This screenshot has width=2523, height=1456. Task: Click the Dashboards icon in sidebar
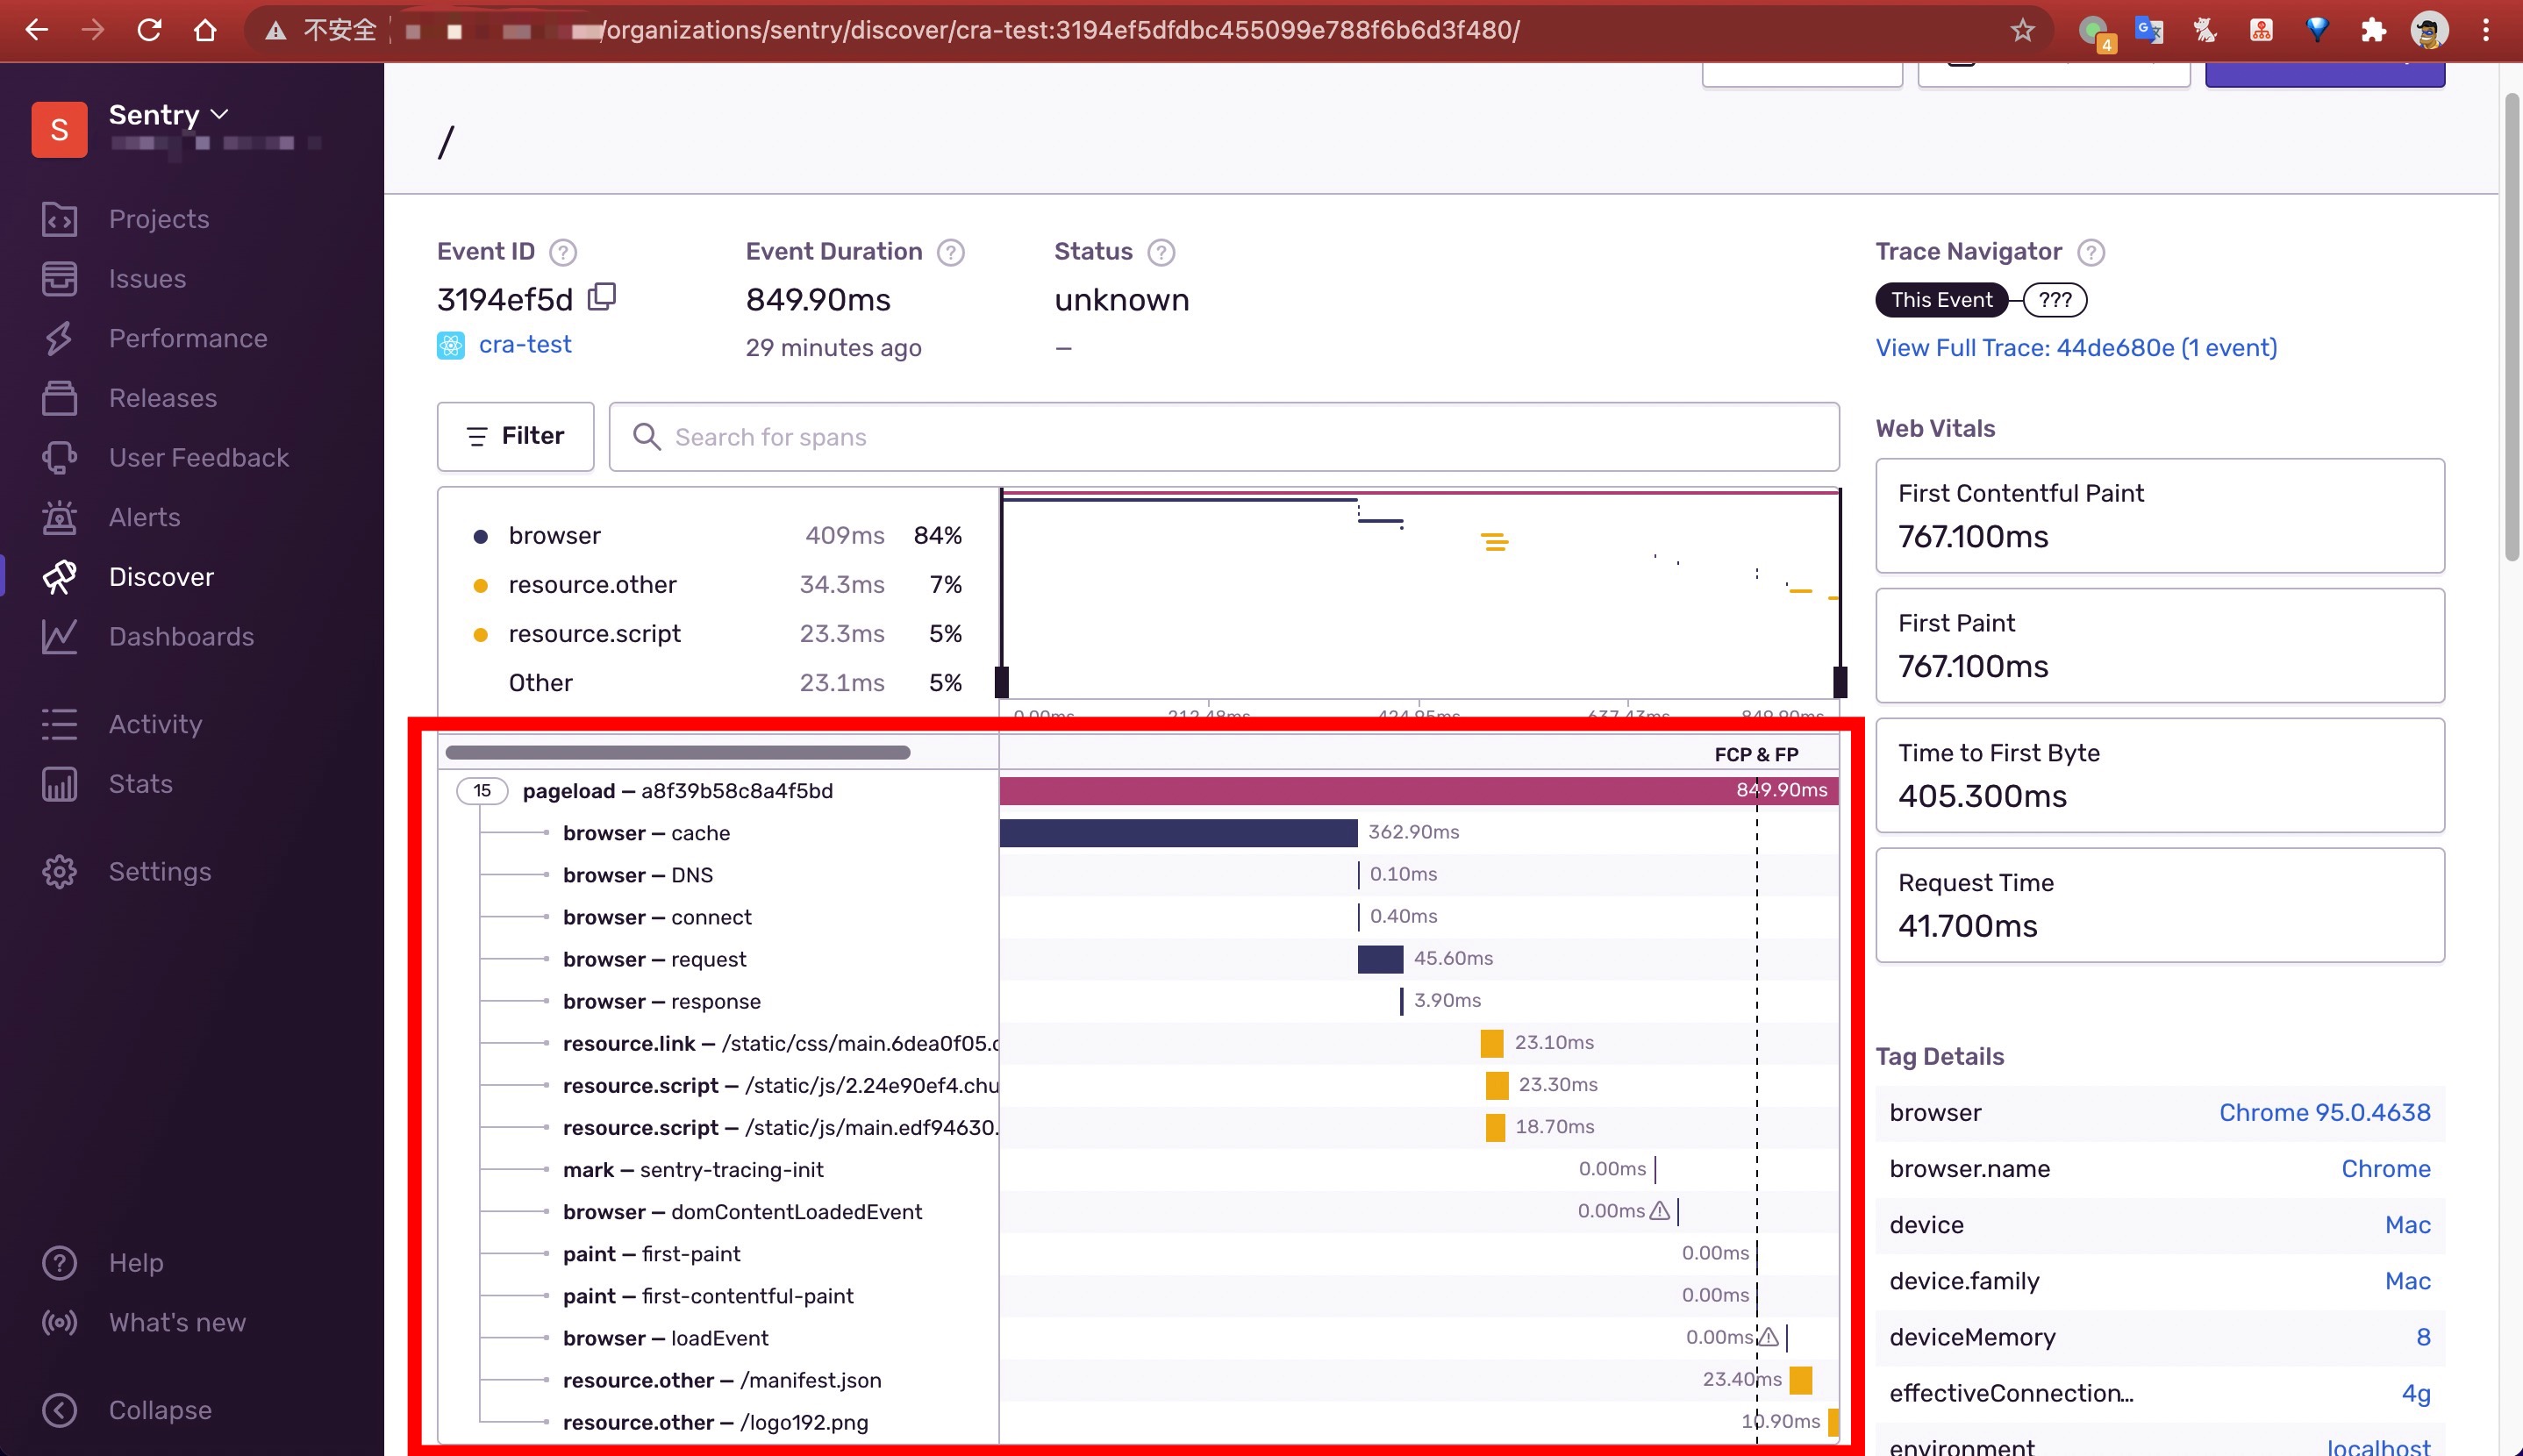pyautogui.click(x=59, y=634)
